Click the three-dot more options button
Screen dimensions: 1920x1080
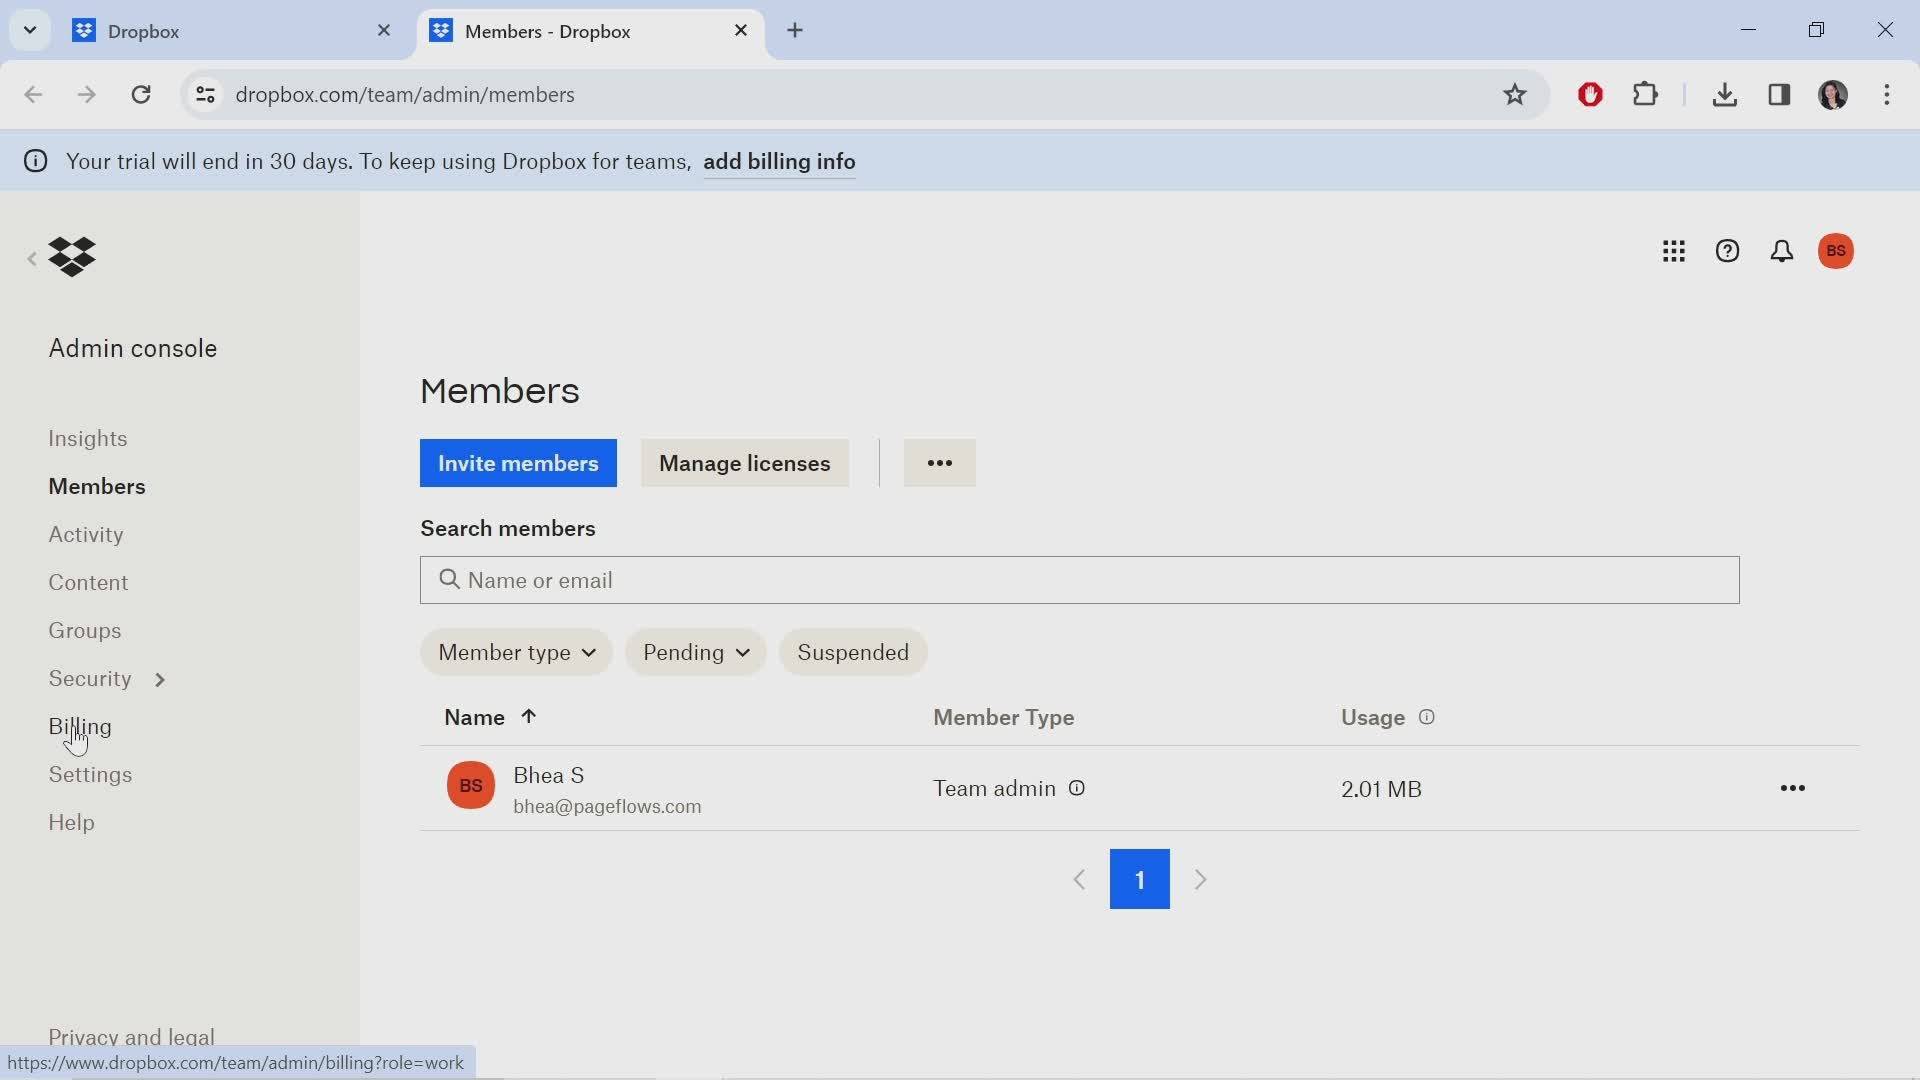pyautogui.click(x=940, y=463)
